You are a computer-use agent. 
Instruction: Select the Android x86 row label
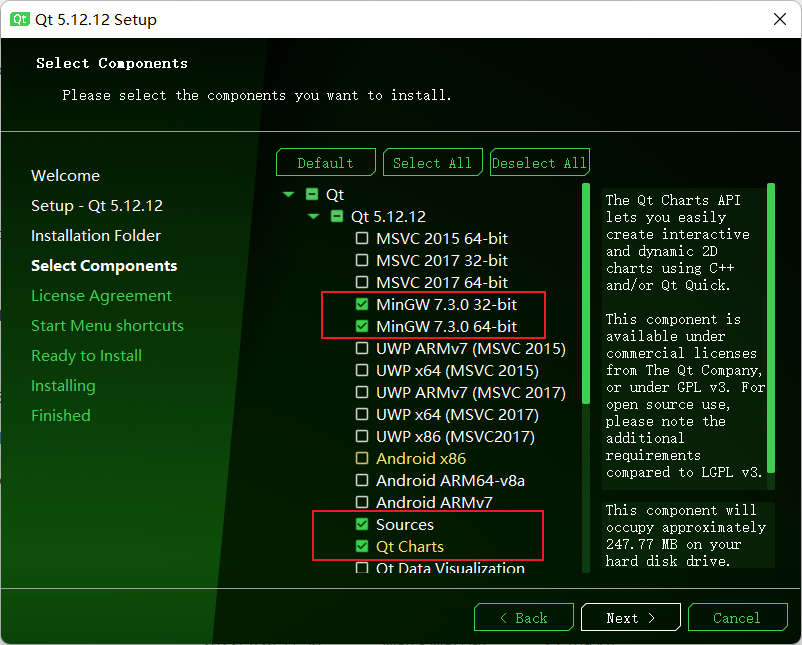[421, 458]
